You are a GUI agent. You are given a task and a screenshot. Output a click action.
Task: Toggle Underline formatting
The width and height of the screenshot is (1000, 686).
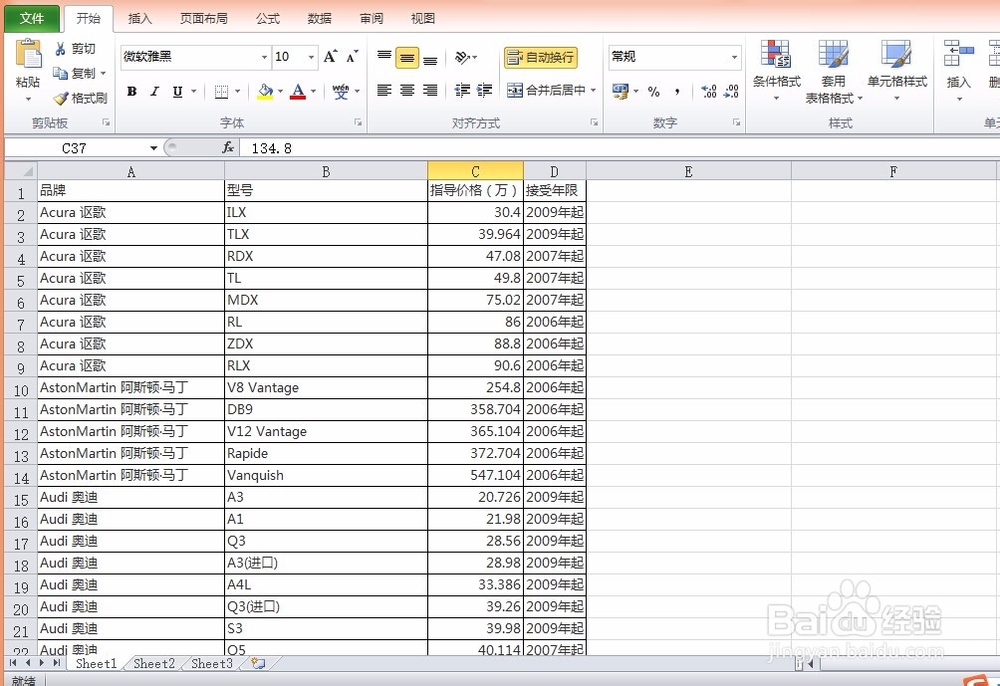coord(177,92)
